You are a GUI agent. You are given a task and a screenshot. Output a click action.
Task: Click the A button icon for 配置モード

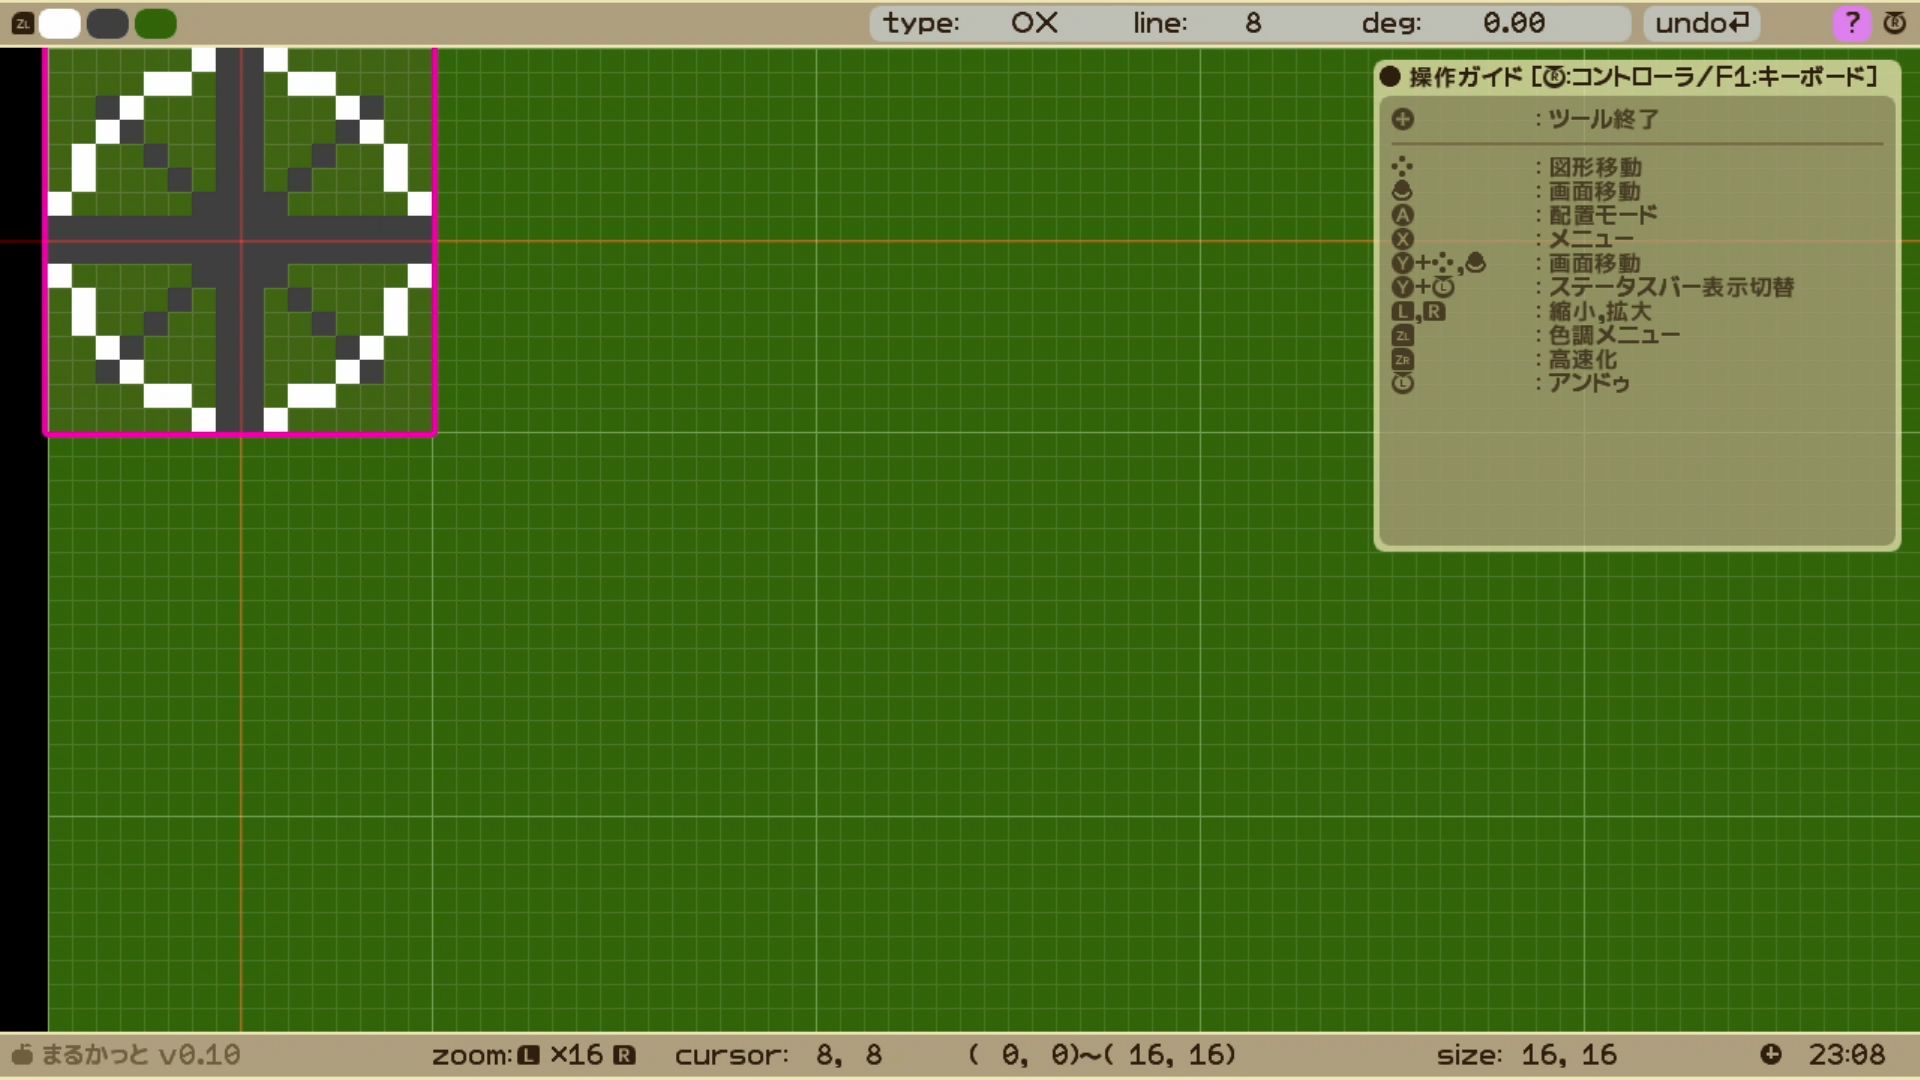click(1403, 215)
